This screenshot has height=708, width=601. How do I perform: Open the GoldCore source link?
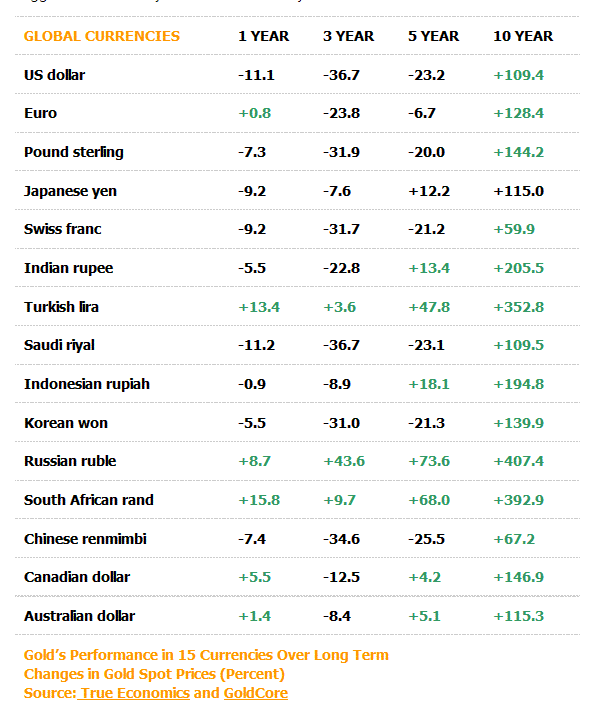tap(254, 693)
